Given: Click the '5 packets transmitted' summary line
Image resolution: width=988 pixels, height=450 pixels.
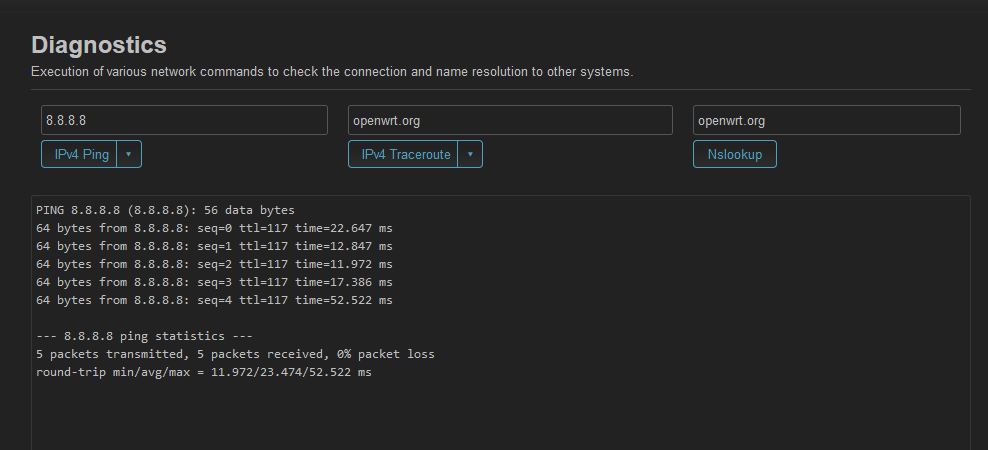Looking at the screenshot, I should pos(235,354).
